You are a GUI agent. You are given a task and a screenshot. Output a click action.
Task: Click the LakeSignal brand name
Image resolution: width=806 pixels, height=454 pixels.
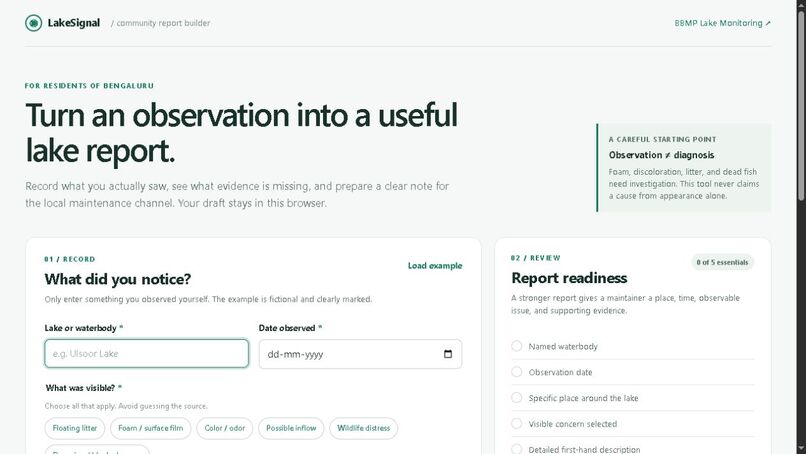[x=74, y=23]
